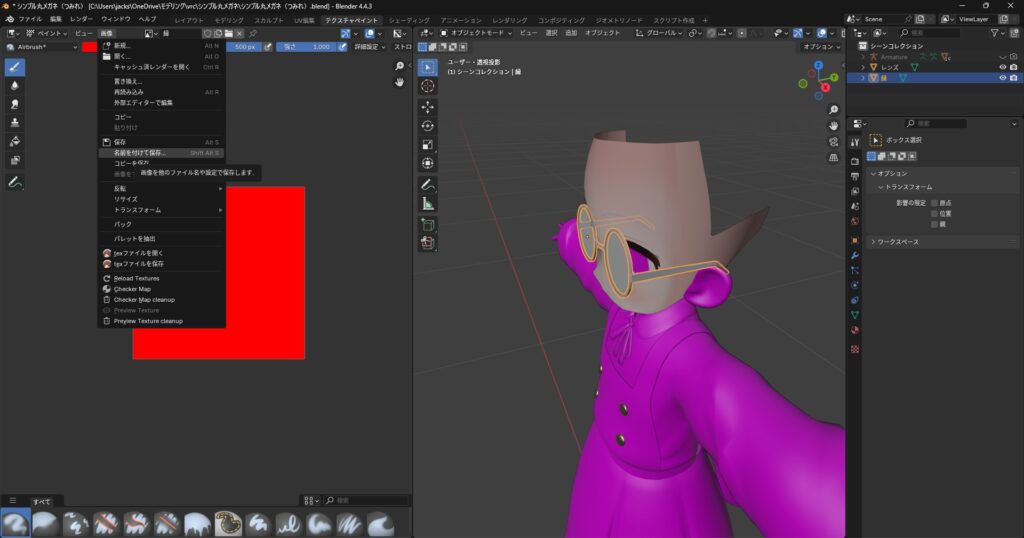Select the Soften tool in the image editor
The image size is (1024, 538).
(x=14, y=86)
